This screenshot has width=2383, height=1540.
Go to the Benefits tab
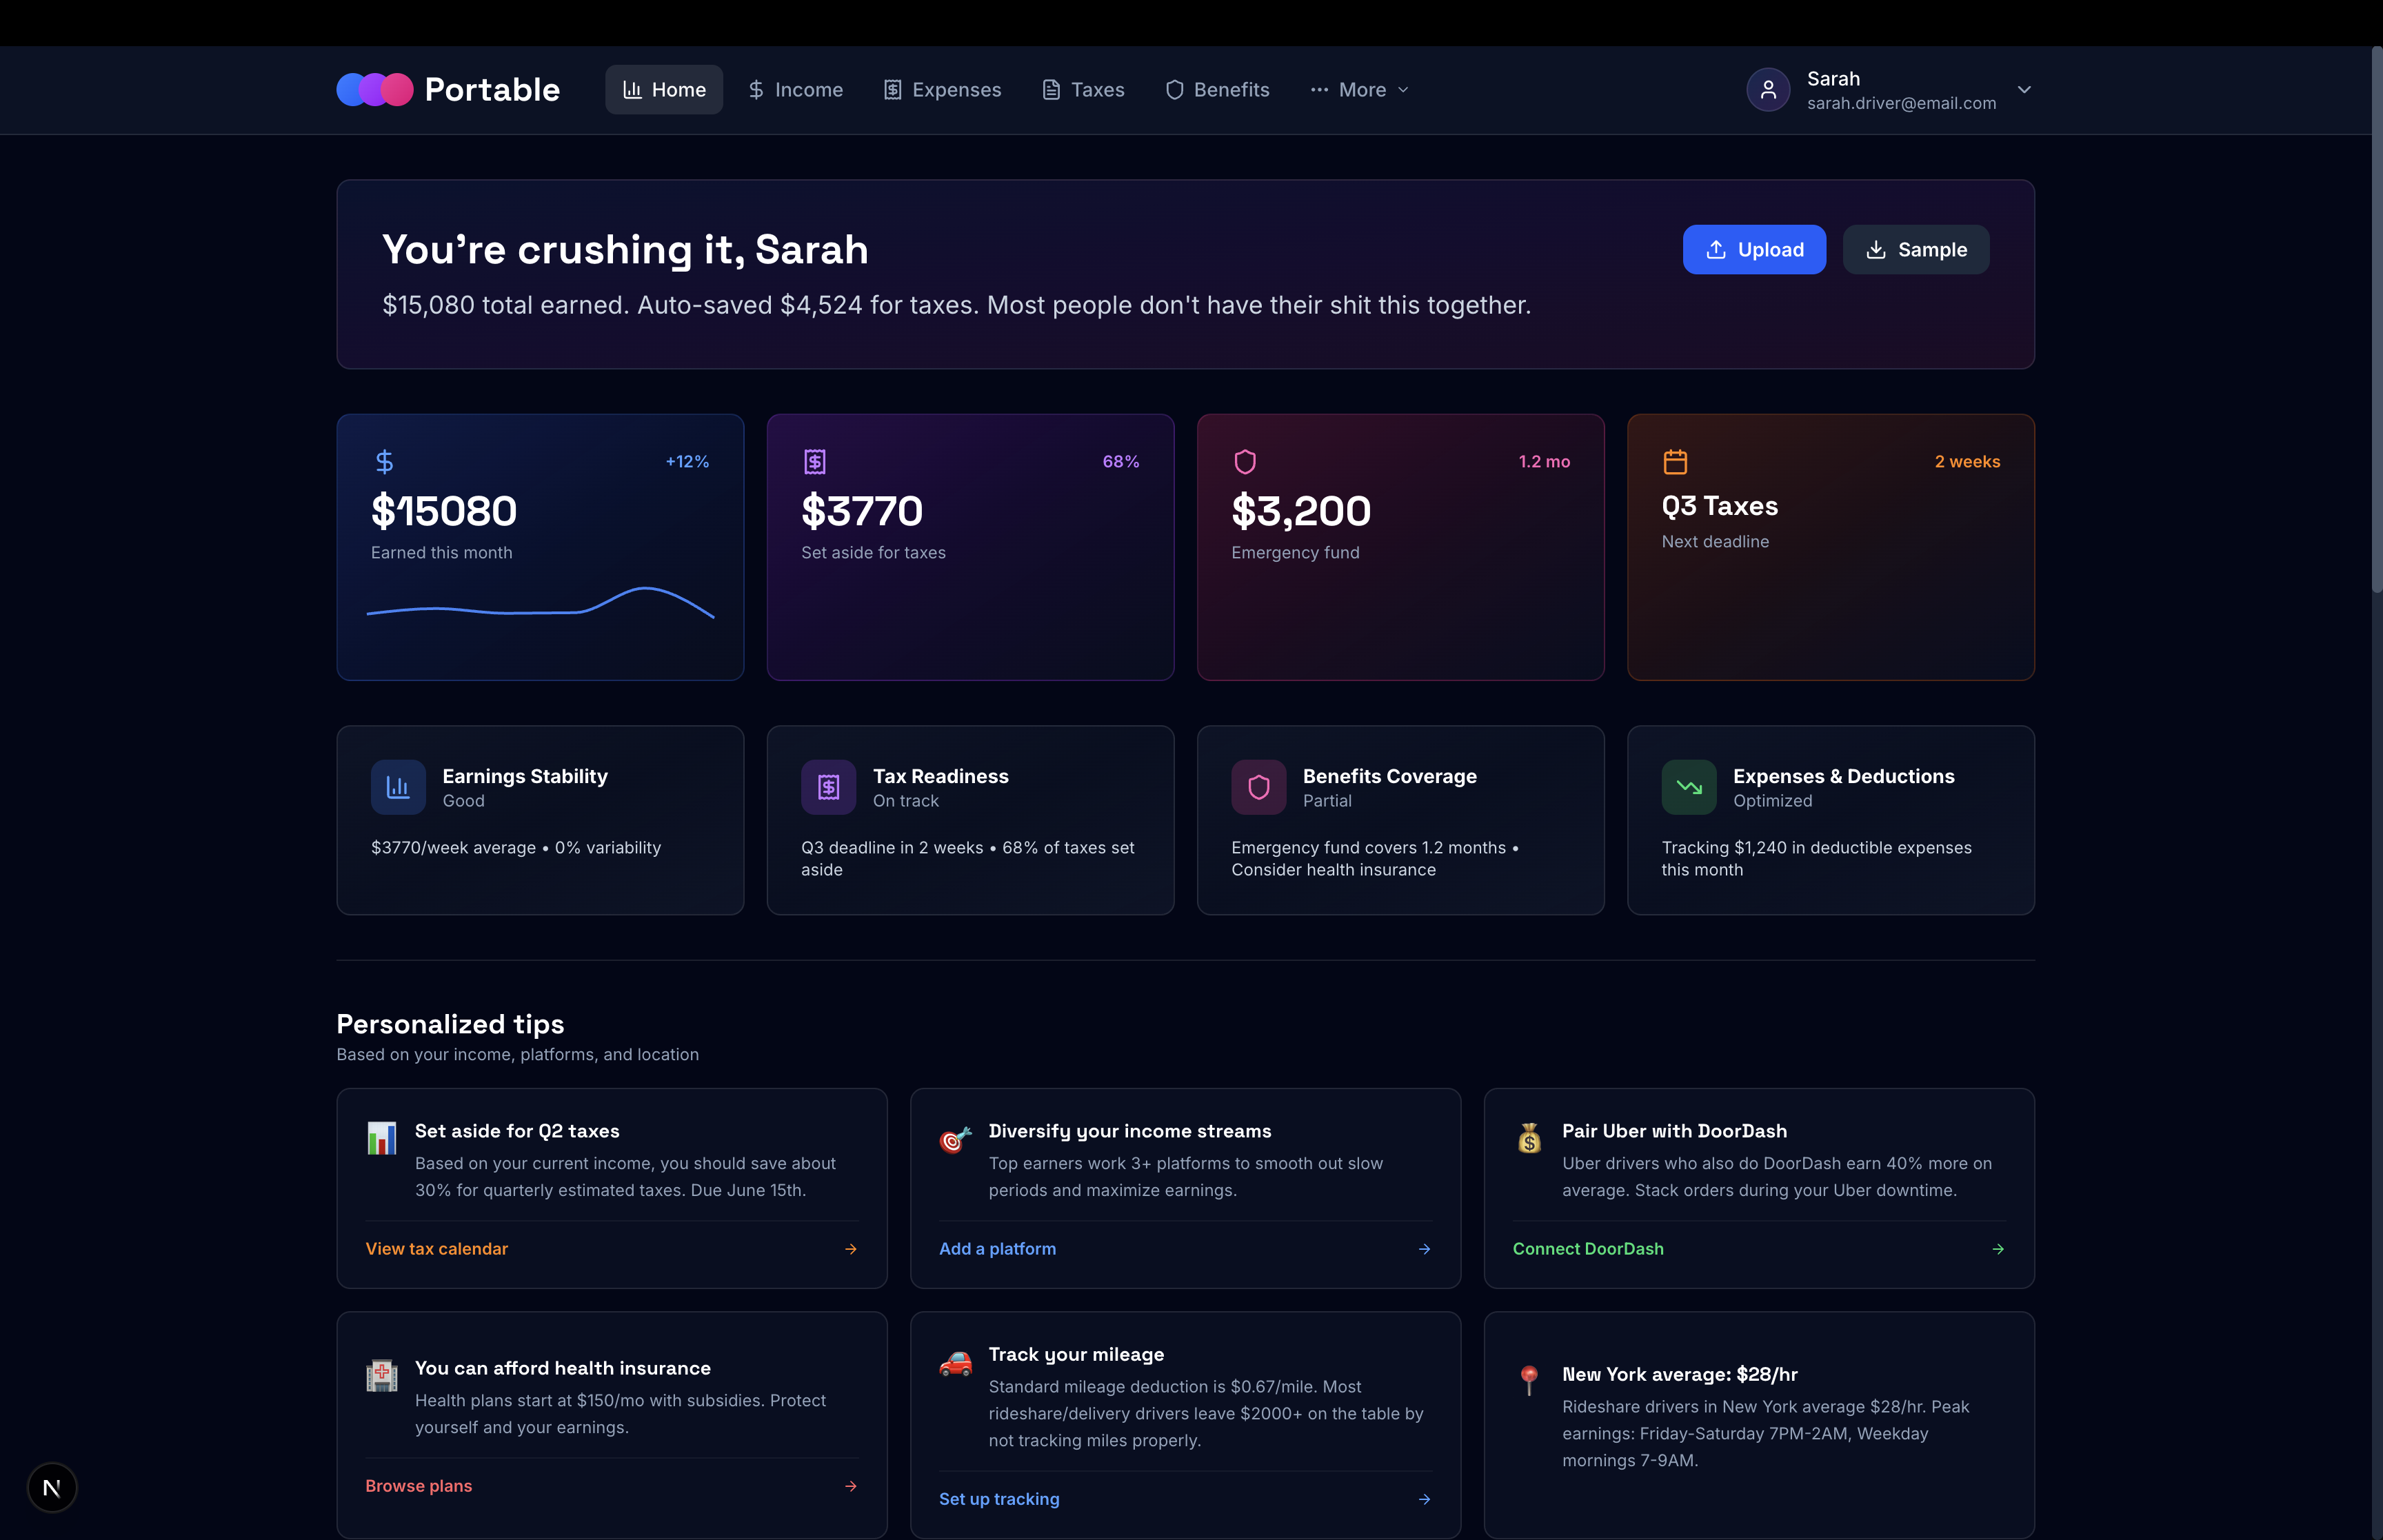1217,90
